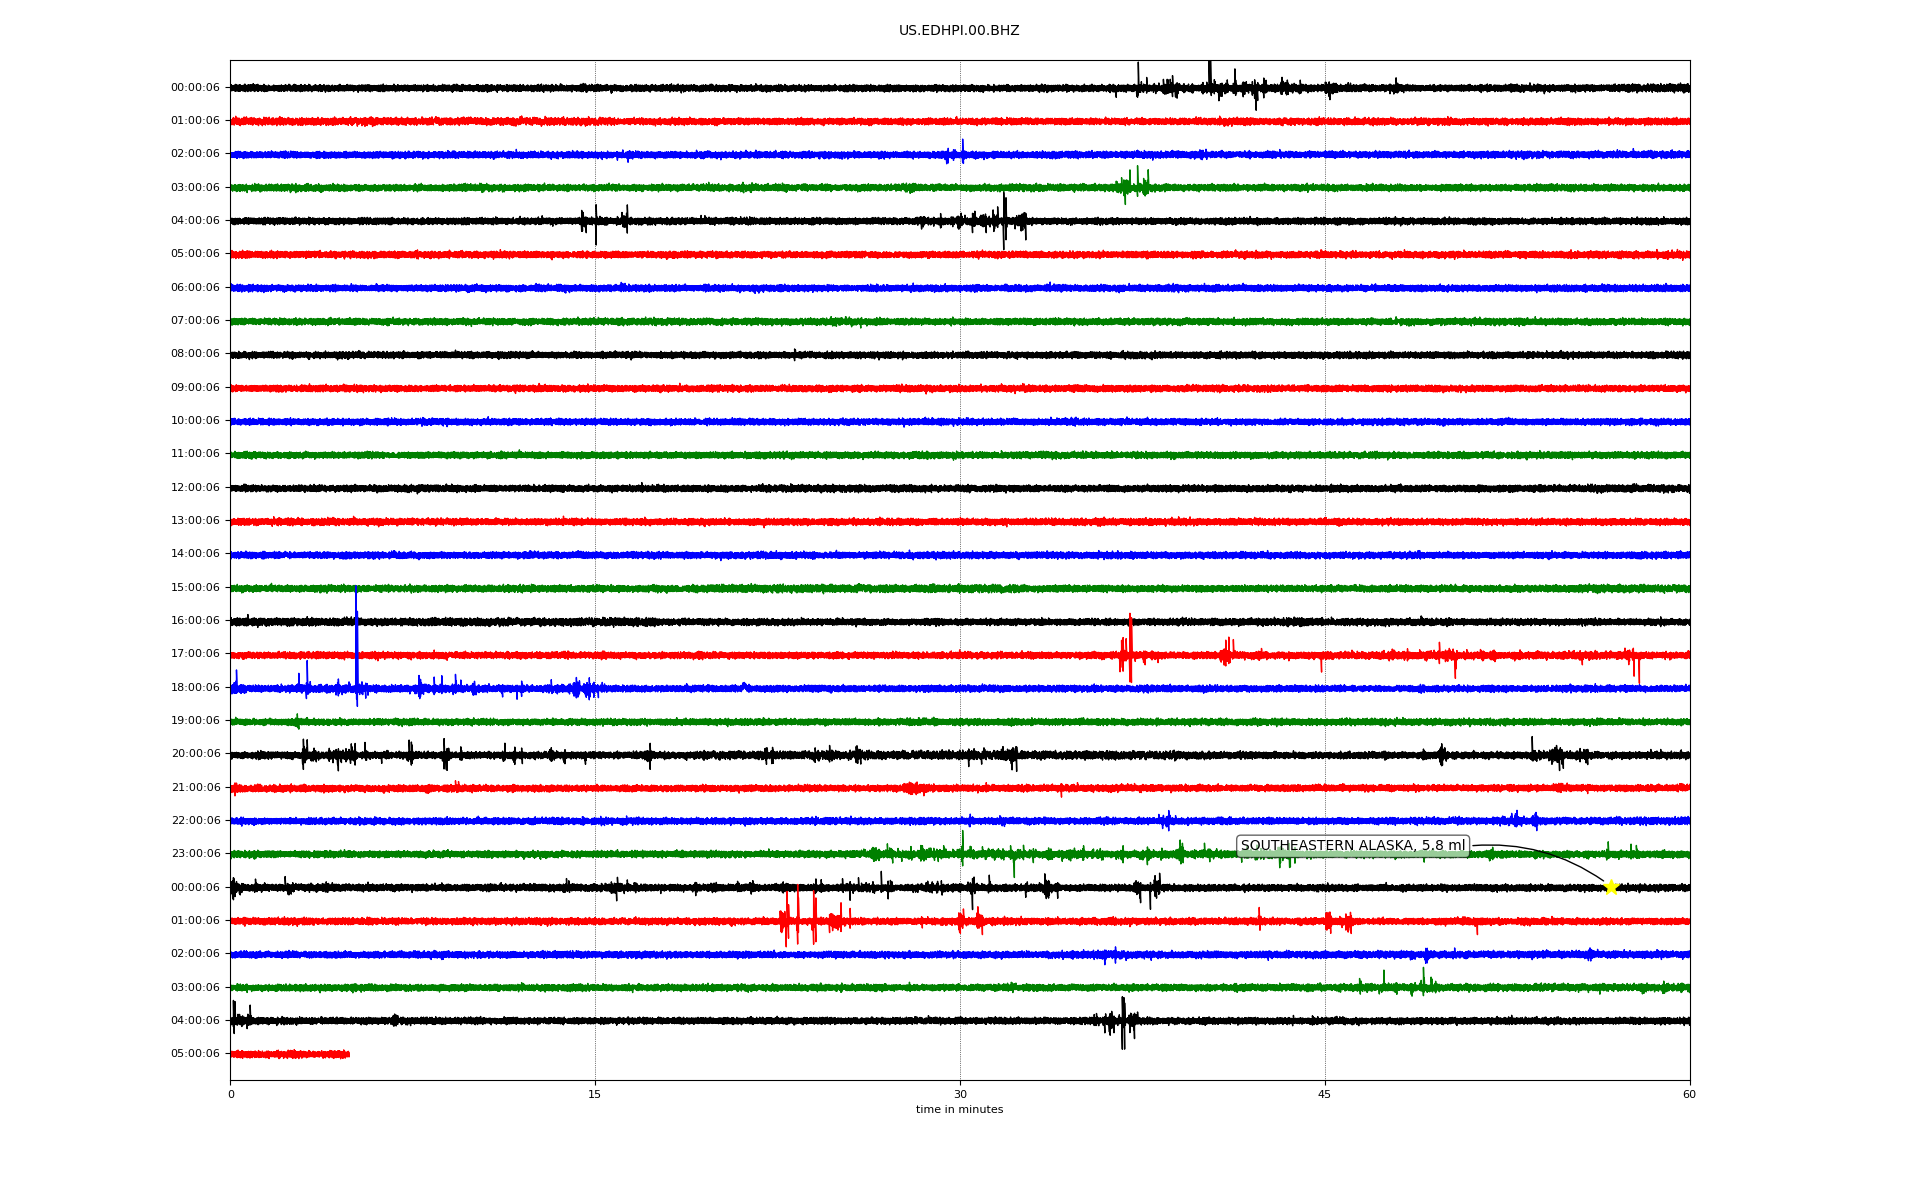Click x-axis tick label 60

pos(1689,1094)
